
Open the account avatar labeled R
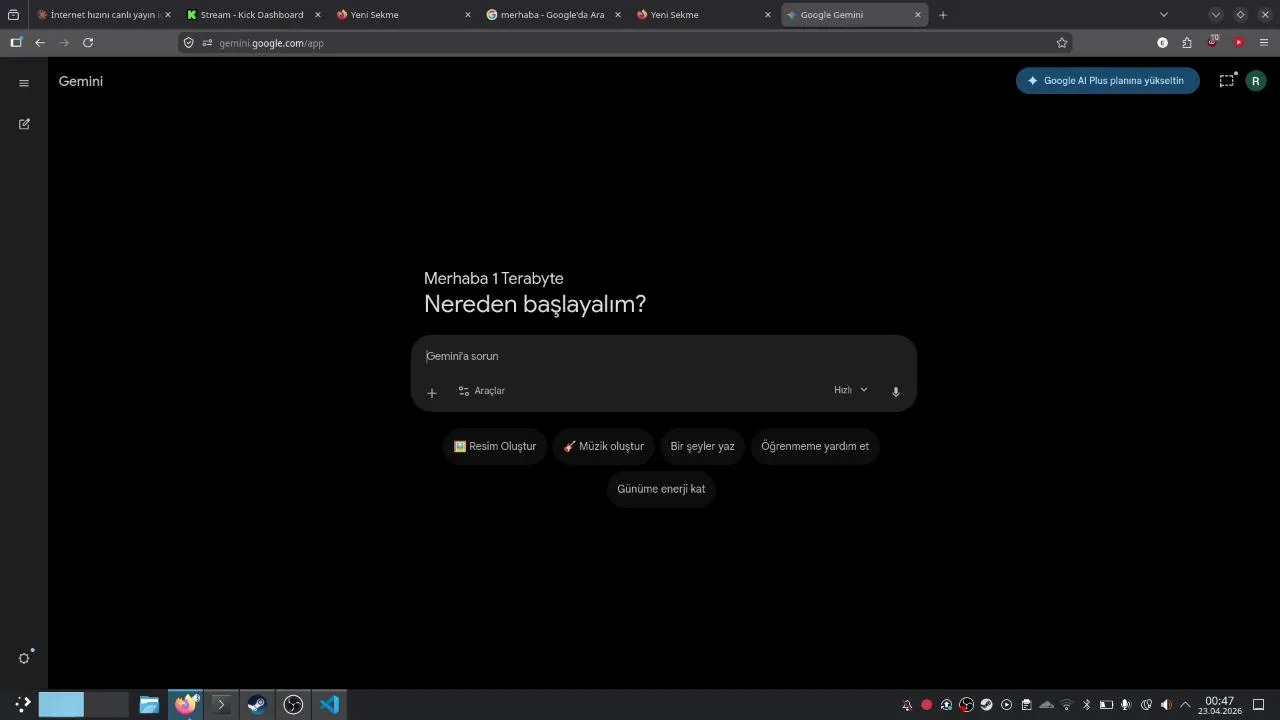pyautogui.click(x=1256, y=81)
